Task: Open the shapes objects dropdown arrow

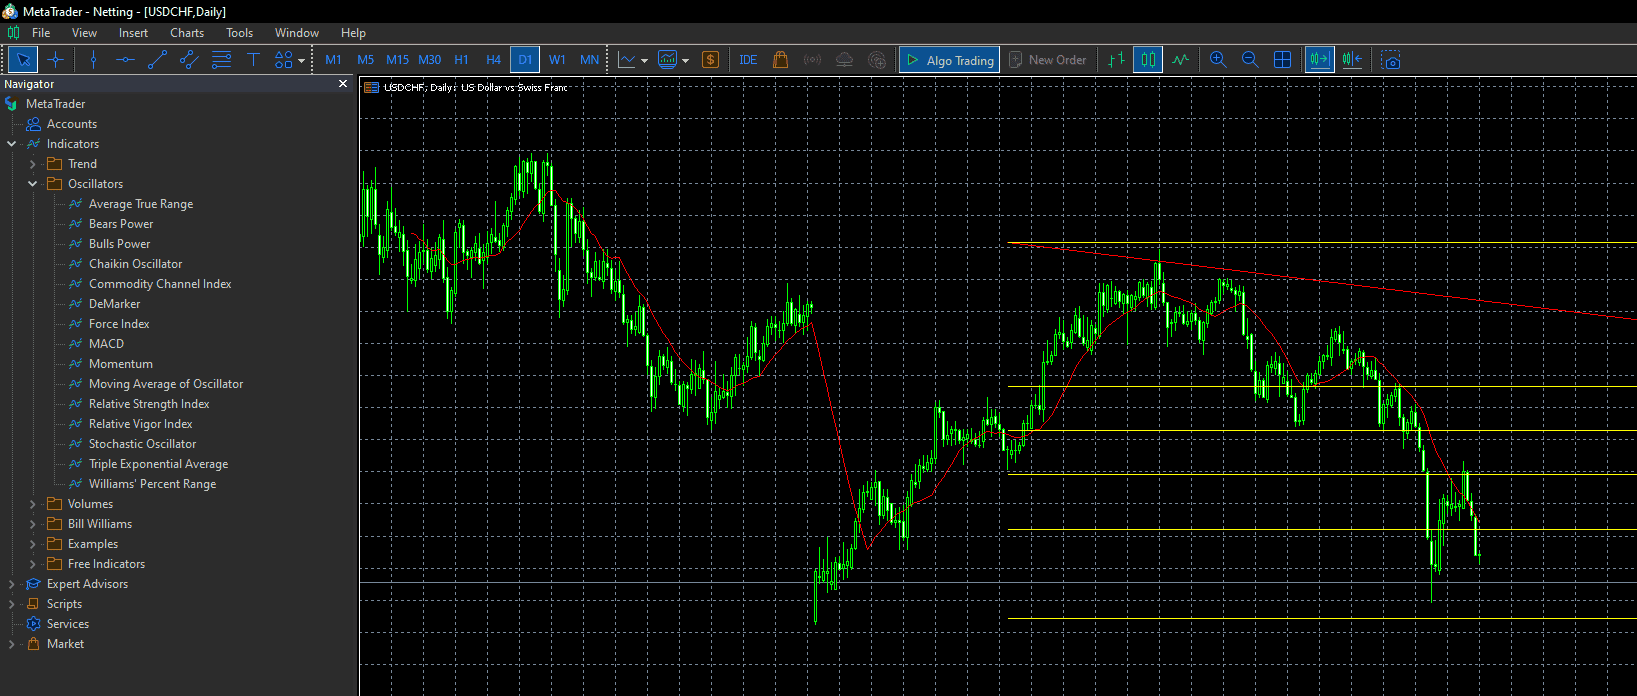Action: coord(301,61)
